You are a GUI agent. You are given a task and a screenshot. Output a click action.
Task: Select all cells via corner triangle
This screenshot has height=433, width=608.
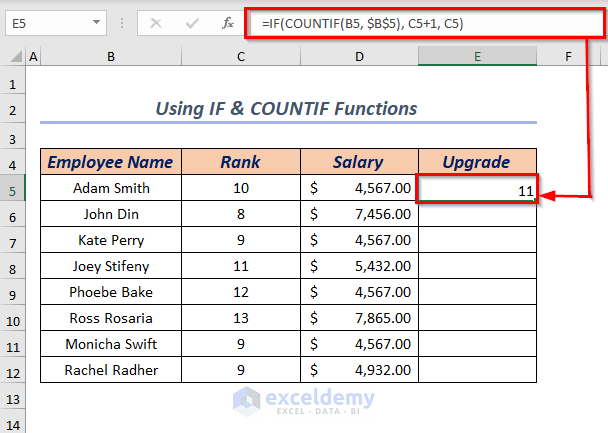pos(16,57)
